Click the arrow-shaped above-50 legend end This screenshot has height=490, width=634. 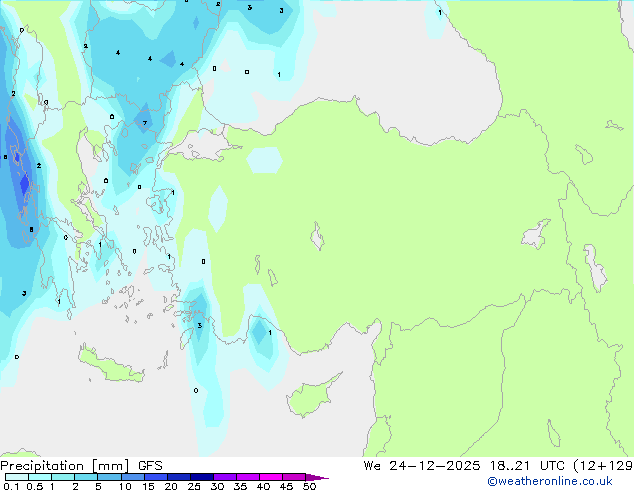pos(317,477)
